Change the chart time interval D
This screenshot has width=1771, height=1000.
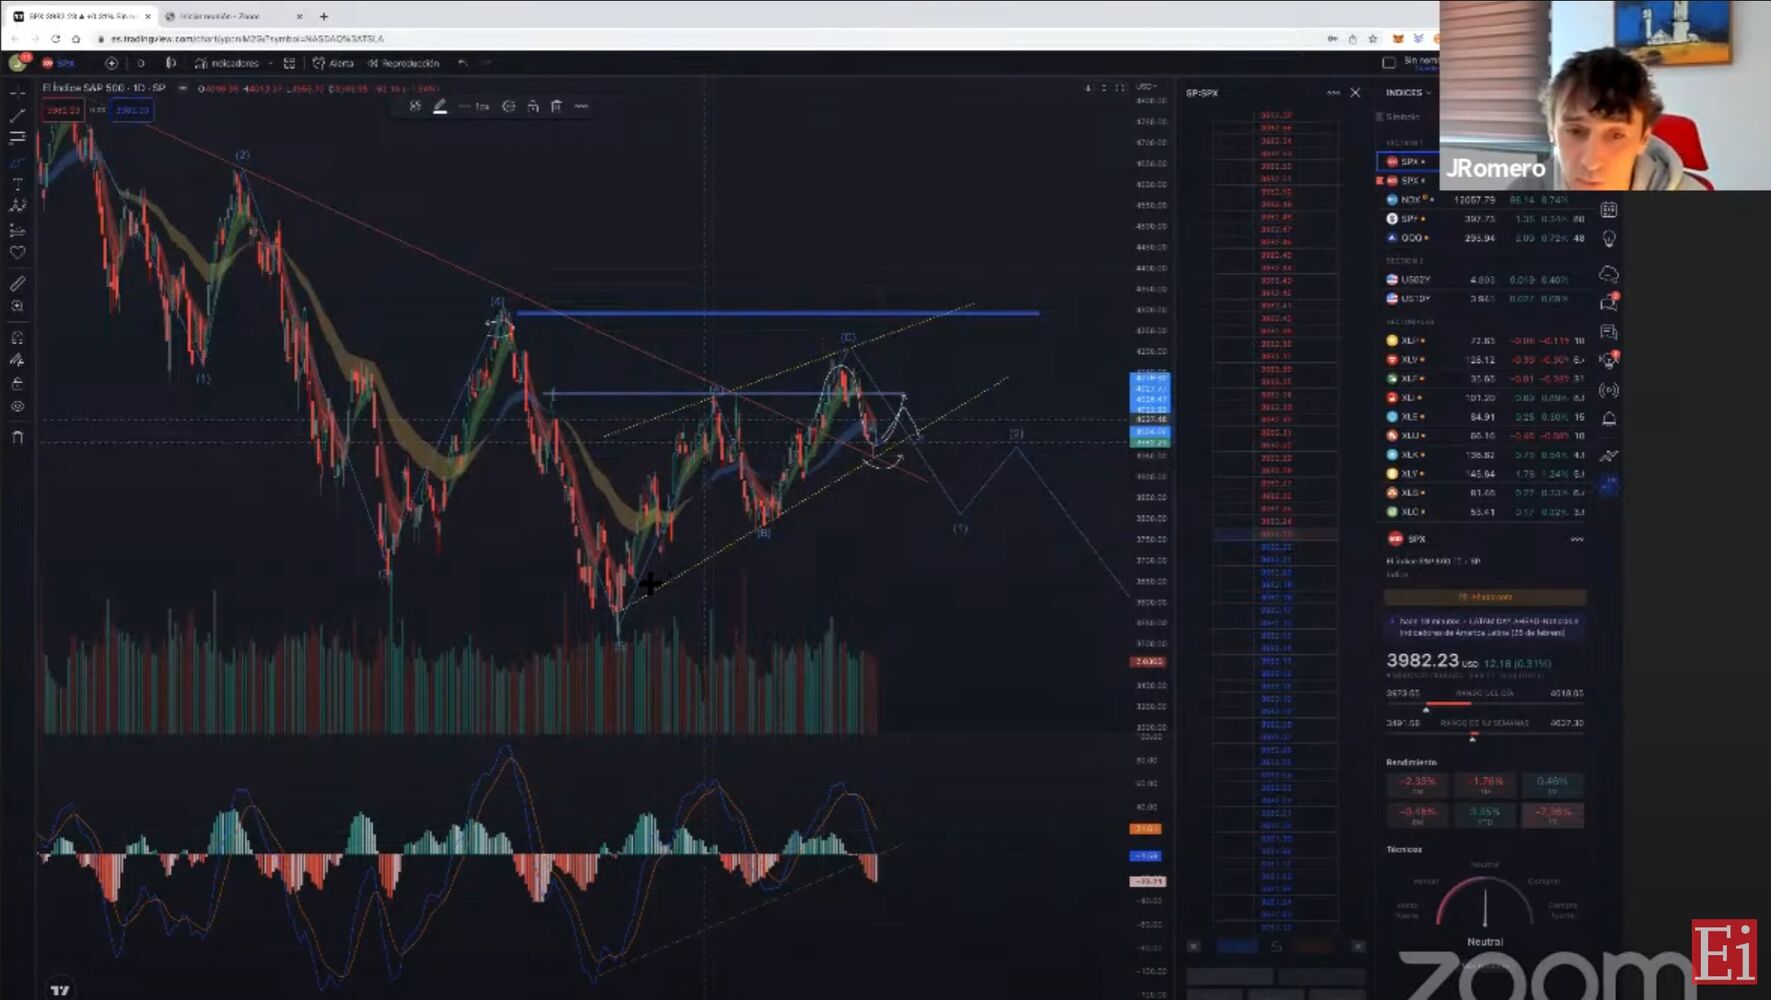pyautogui.click(x=141, y=63)
